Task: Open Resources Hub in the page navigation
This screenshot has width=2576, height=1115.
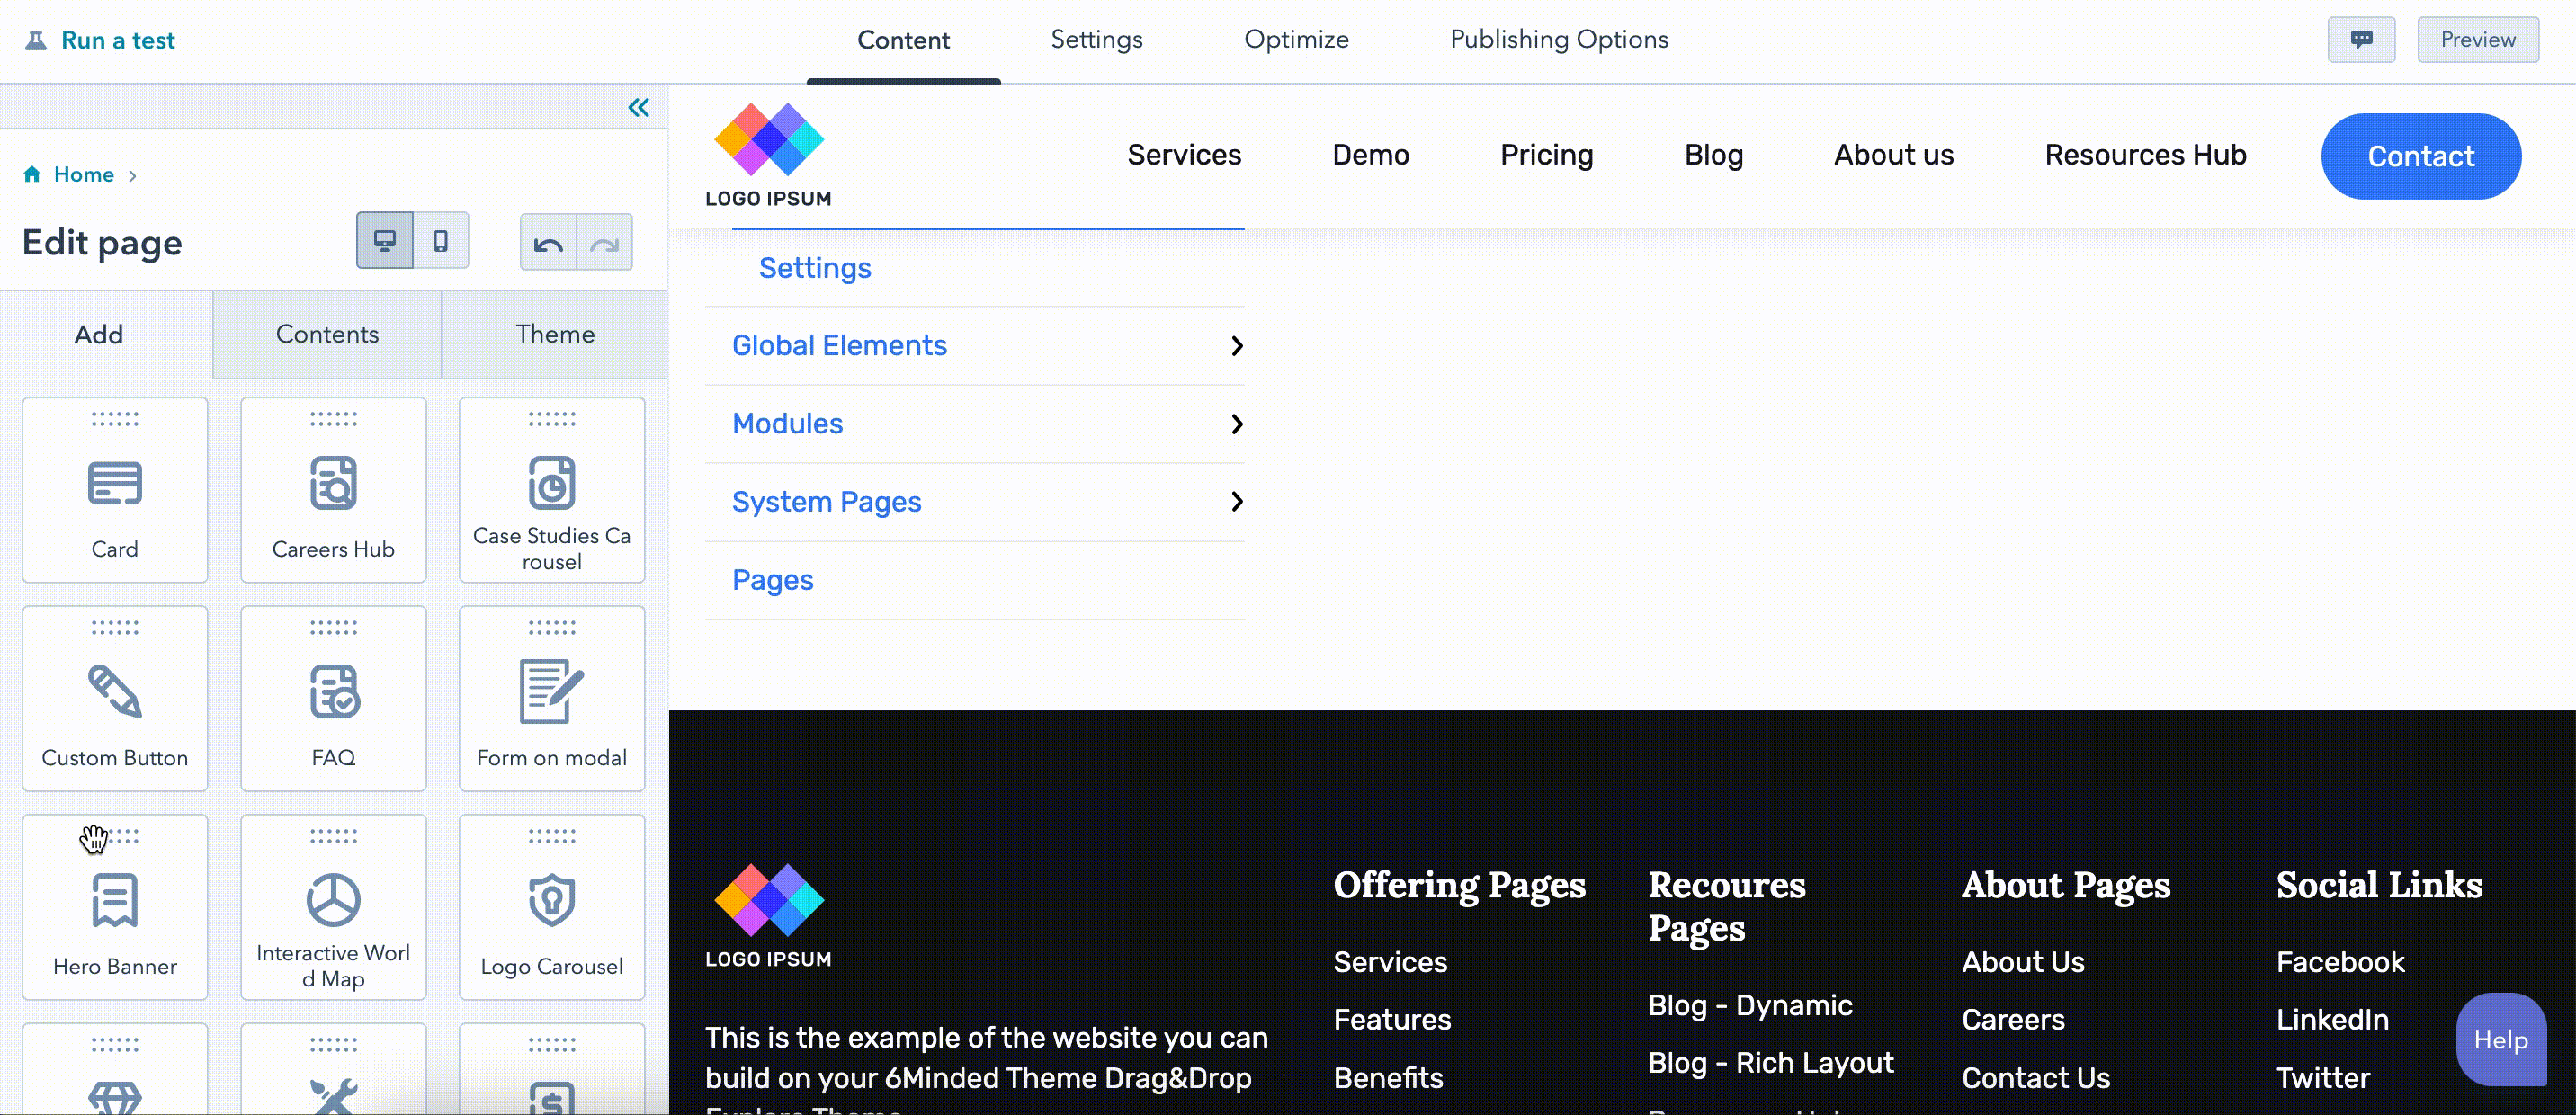Action: (x=2145, y=155)
